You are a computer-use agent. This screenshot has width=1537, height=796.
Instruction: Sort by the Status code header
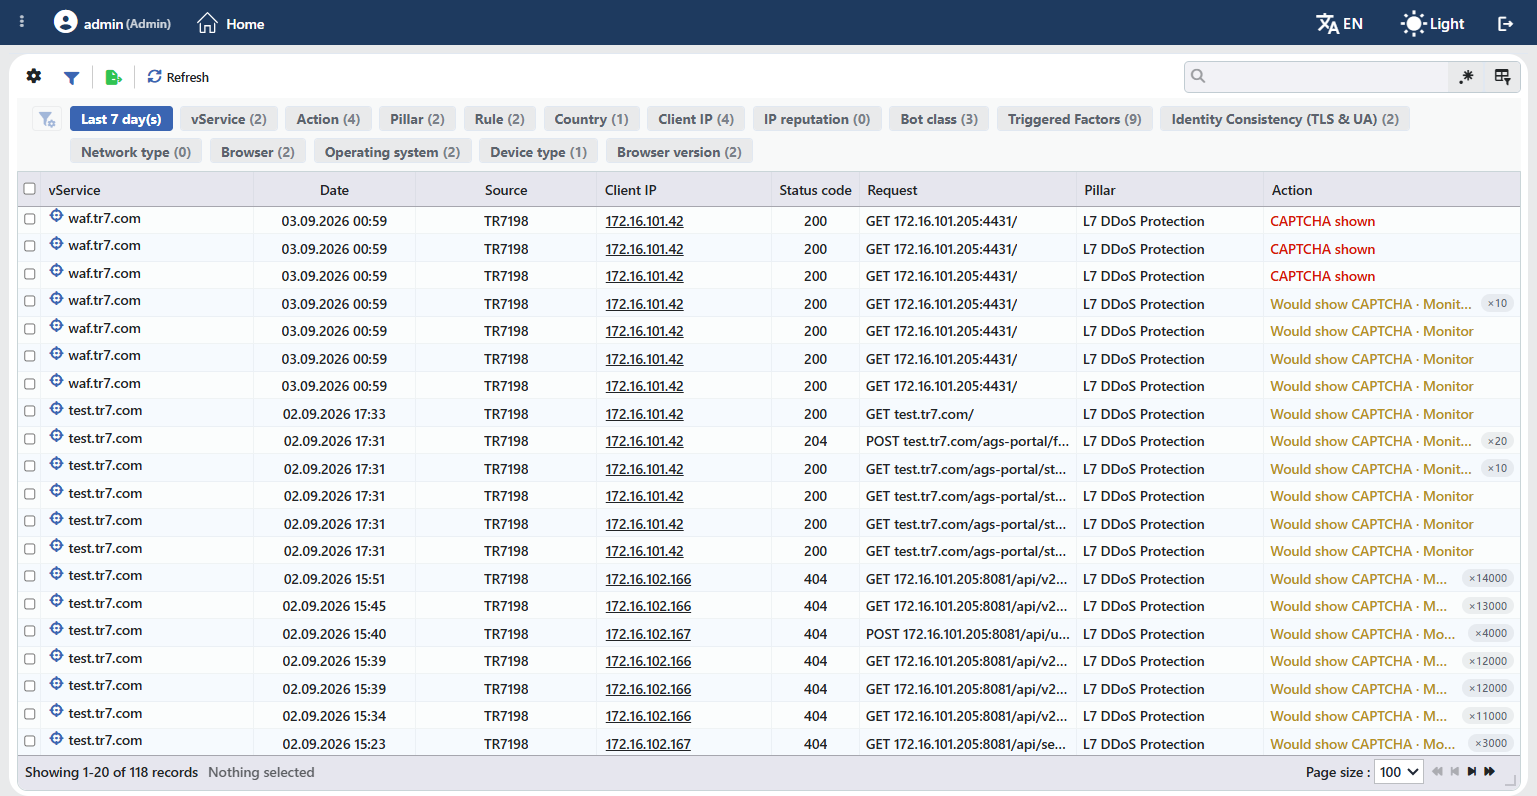[x=815, y=190]
